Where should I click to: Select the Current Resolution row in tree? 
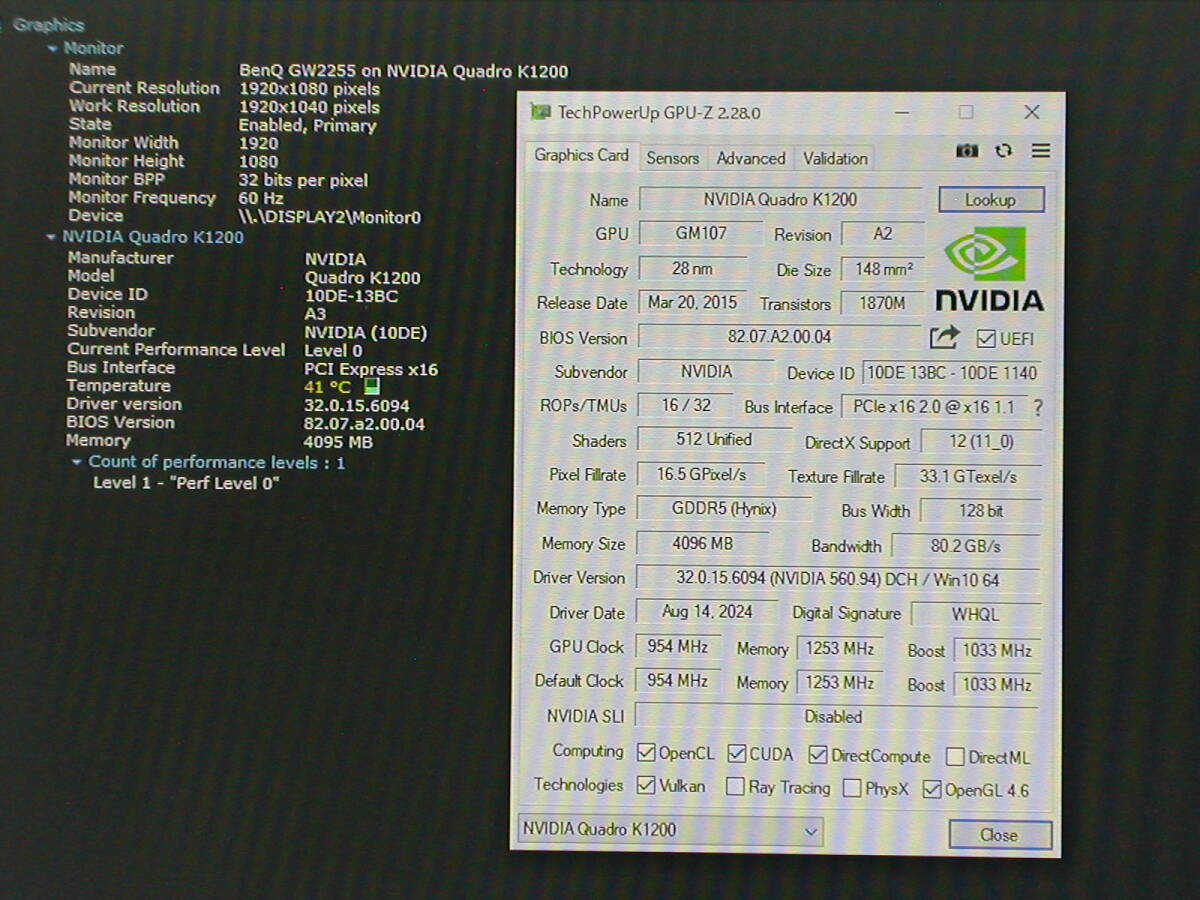click(225, 88)
